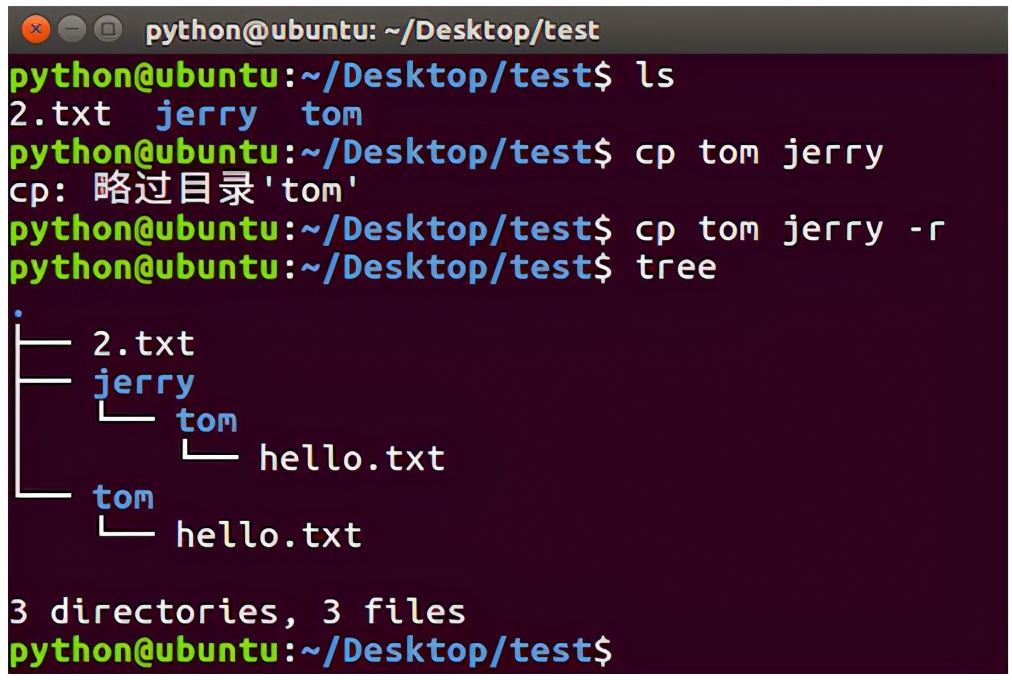Close the terminal window

click(x=36, y=29)
